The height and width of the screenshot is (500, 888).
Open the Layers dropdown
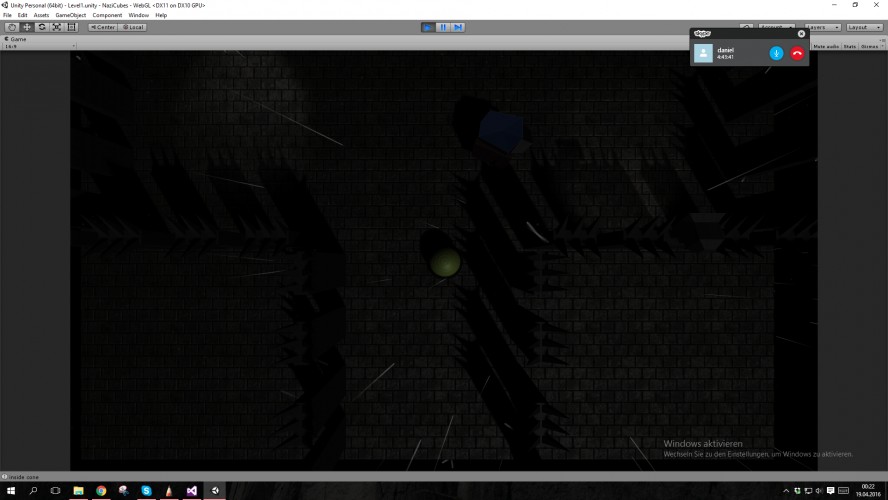click(822, 27)
